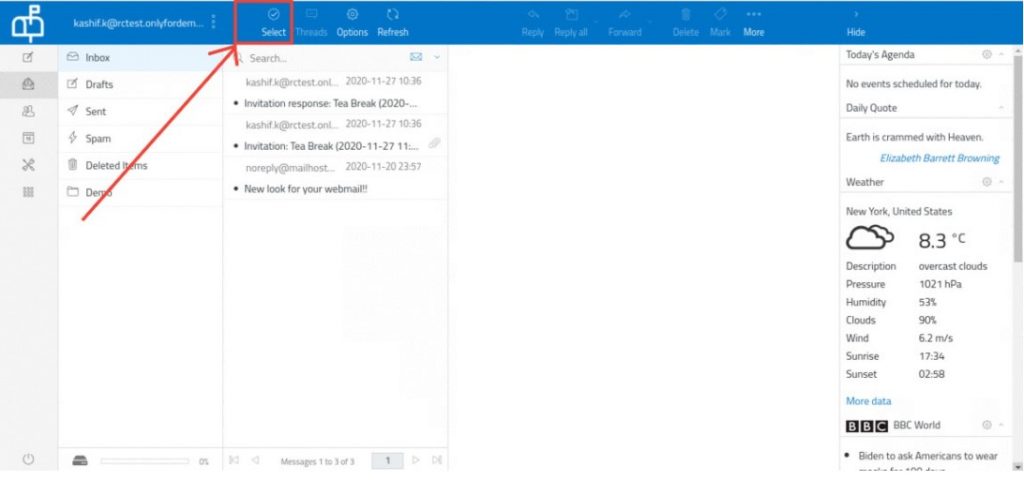Click the Refresh toolbar button

(x=392, y=21)
